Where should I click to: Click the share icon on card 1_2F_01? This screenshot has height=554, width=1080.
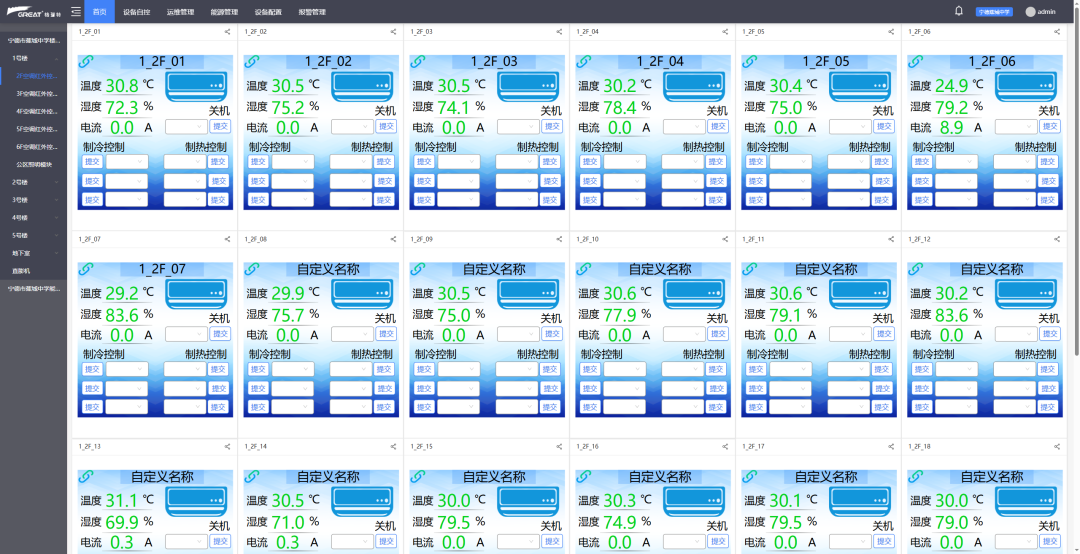pyautogui.click(x=227, y=32)
